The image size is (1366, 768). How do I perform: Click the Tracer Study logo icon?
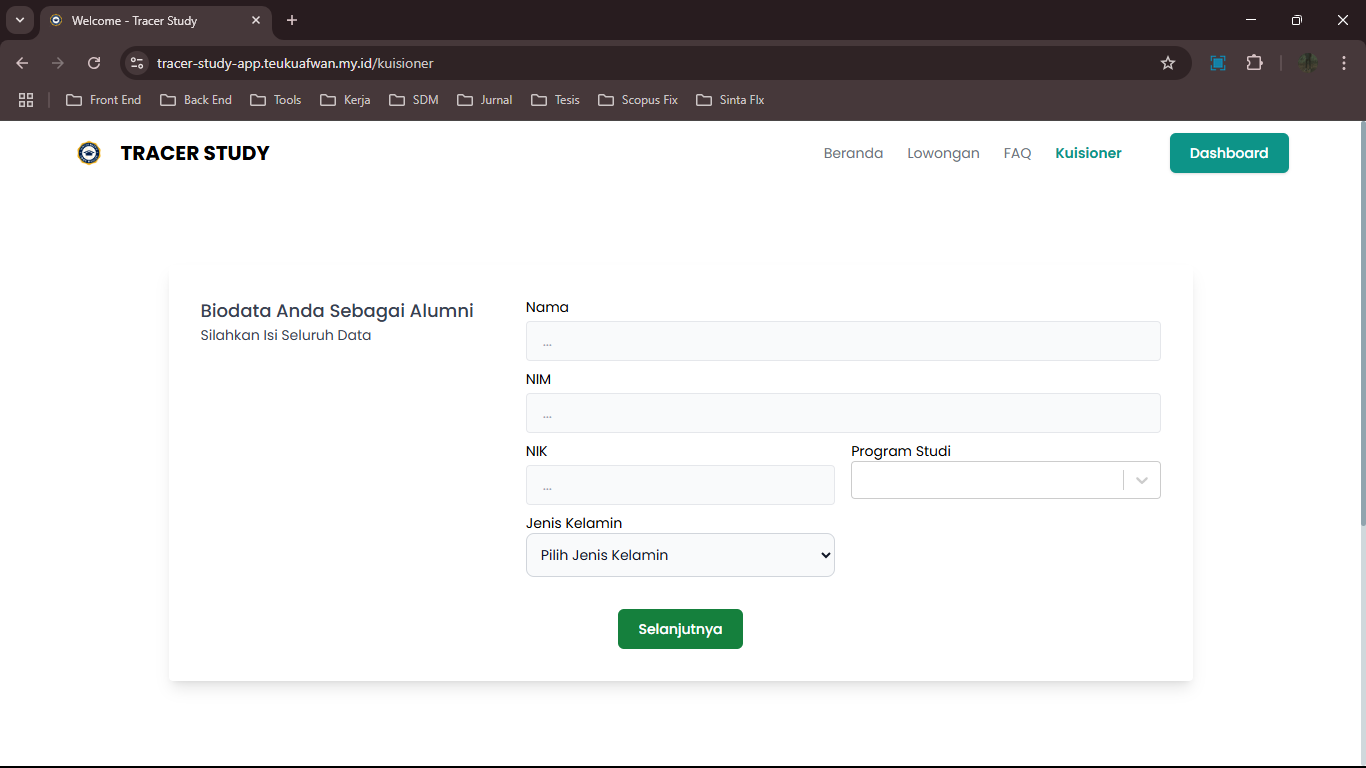(x=89, y=153)
